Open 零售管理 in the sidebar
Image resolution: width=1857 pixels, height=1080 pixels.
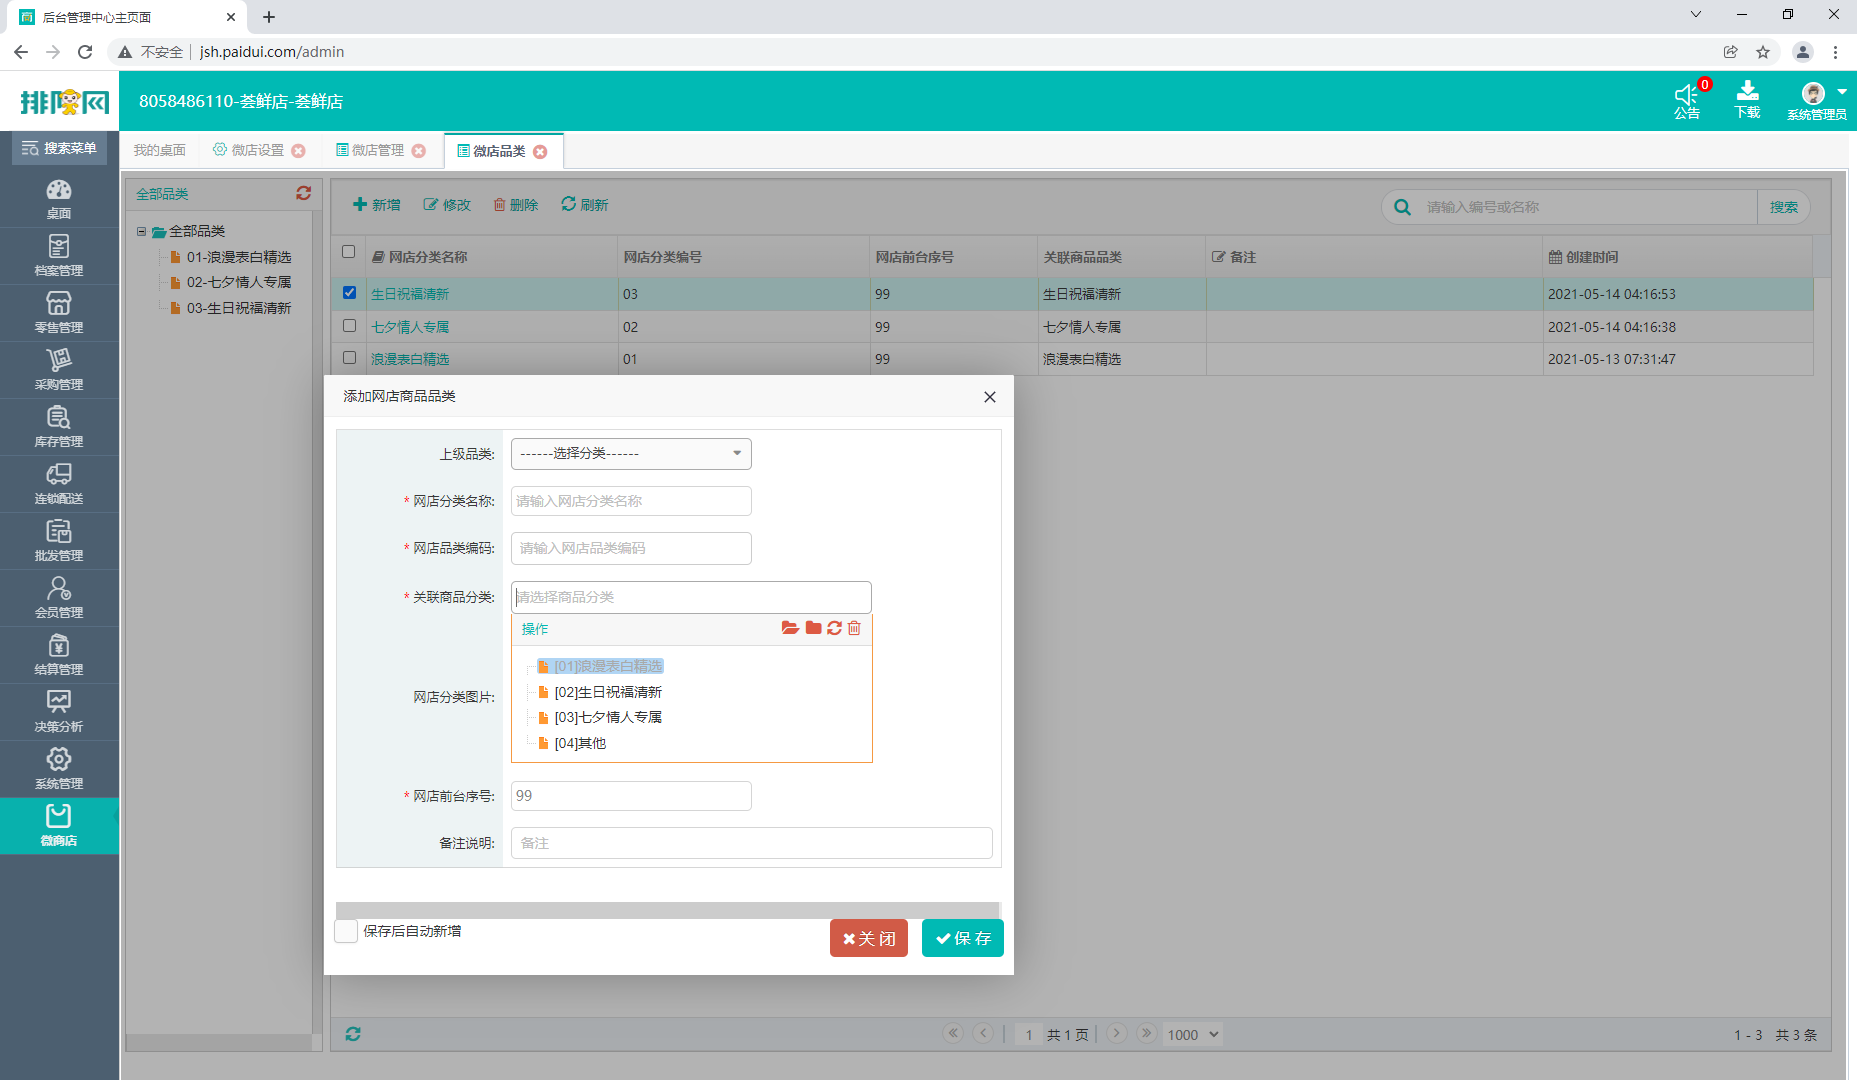click(x=59, y=313)
